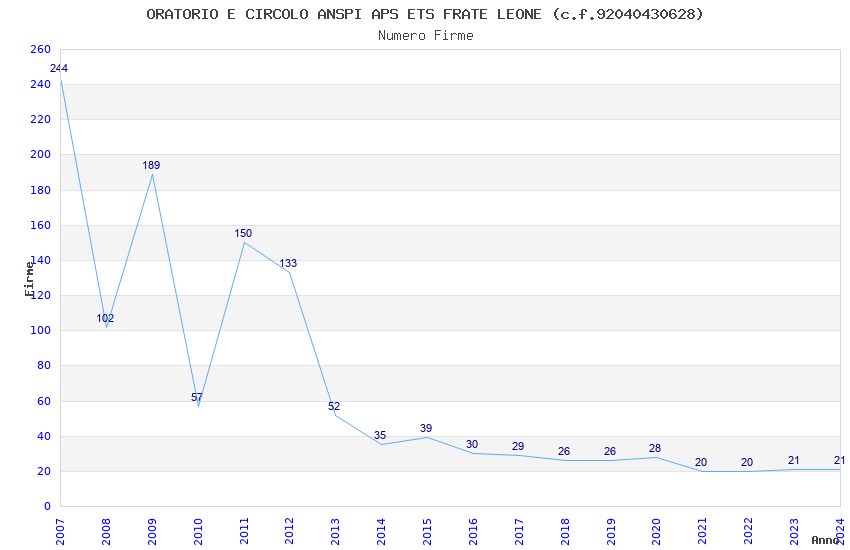
Task: Select x-axis year label 2012
Action: [289, 532]
